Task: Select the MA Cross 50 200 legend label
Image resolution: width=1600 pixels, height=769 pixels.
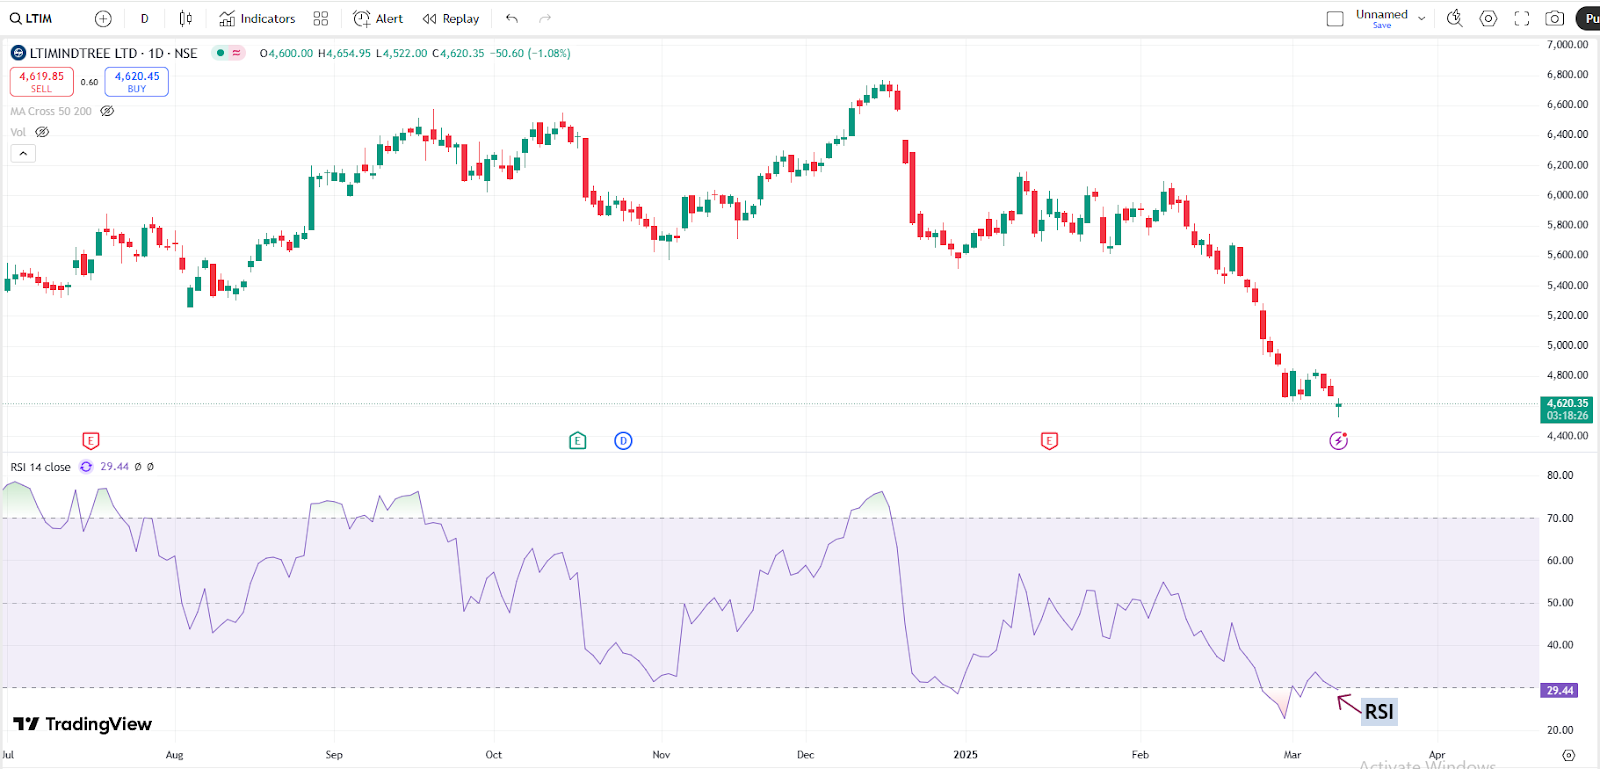Action: (51, 111)
